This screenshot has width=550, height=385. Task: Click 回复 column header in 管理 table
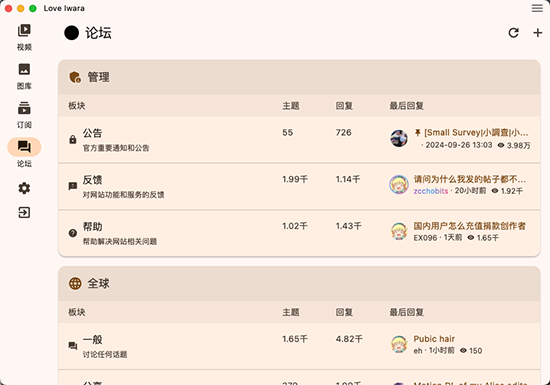click(x=344, y=106)
